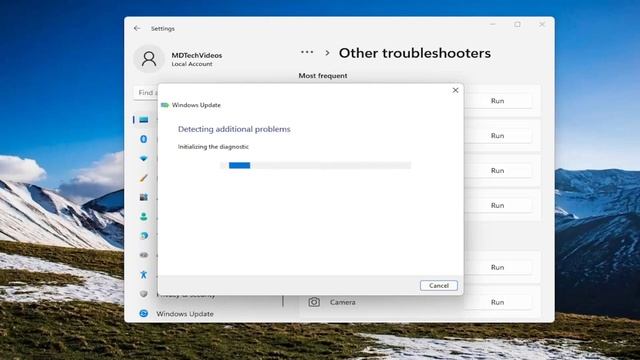Viewport: 640px width, 360px height.
Task: Click the breadcrumb chevron before Other troubleshooters
Action: coord(327,53)
